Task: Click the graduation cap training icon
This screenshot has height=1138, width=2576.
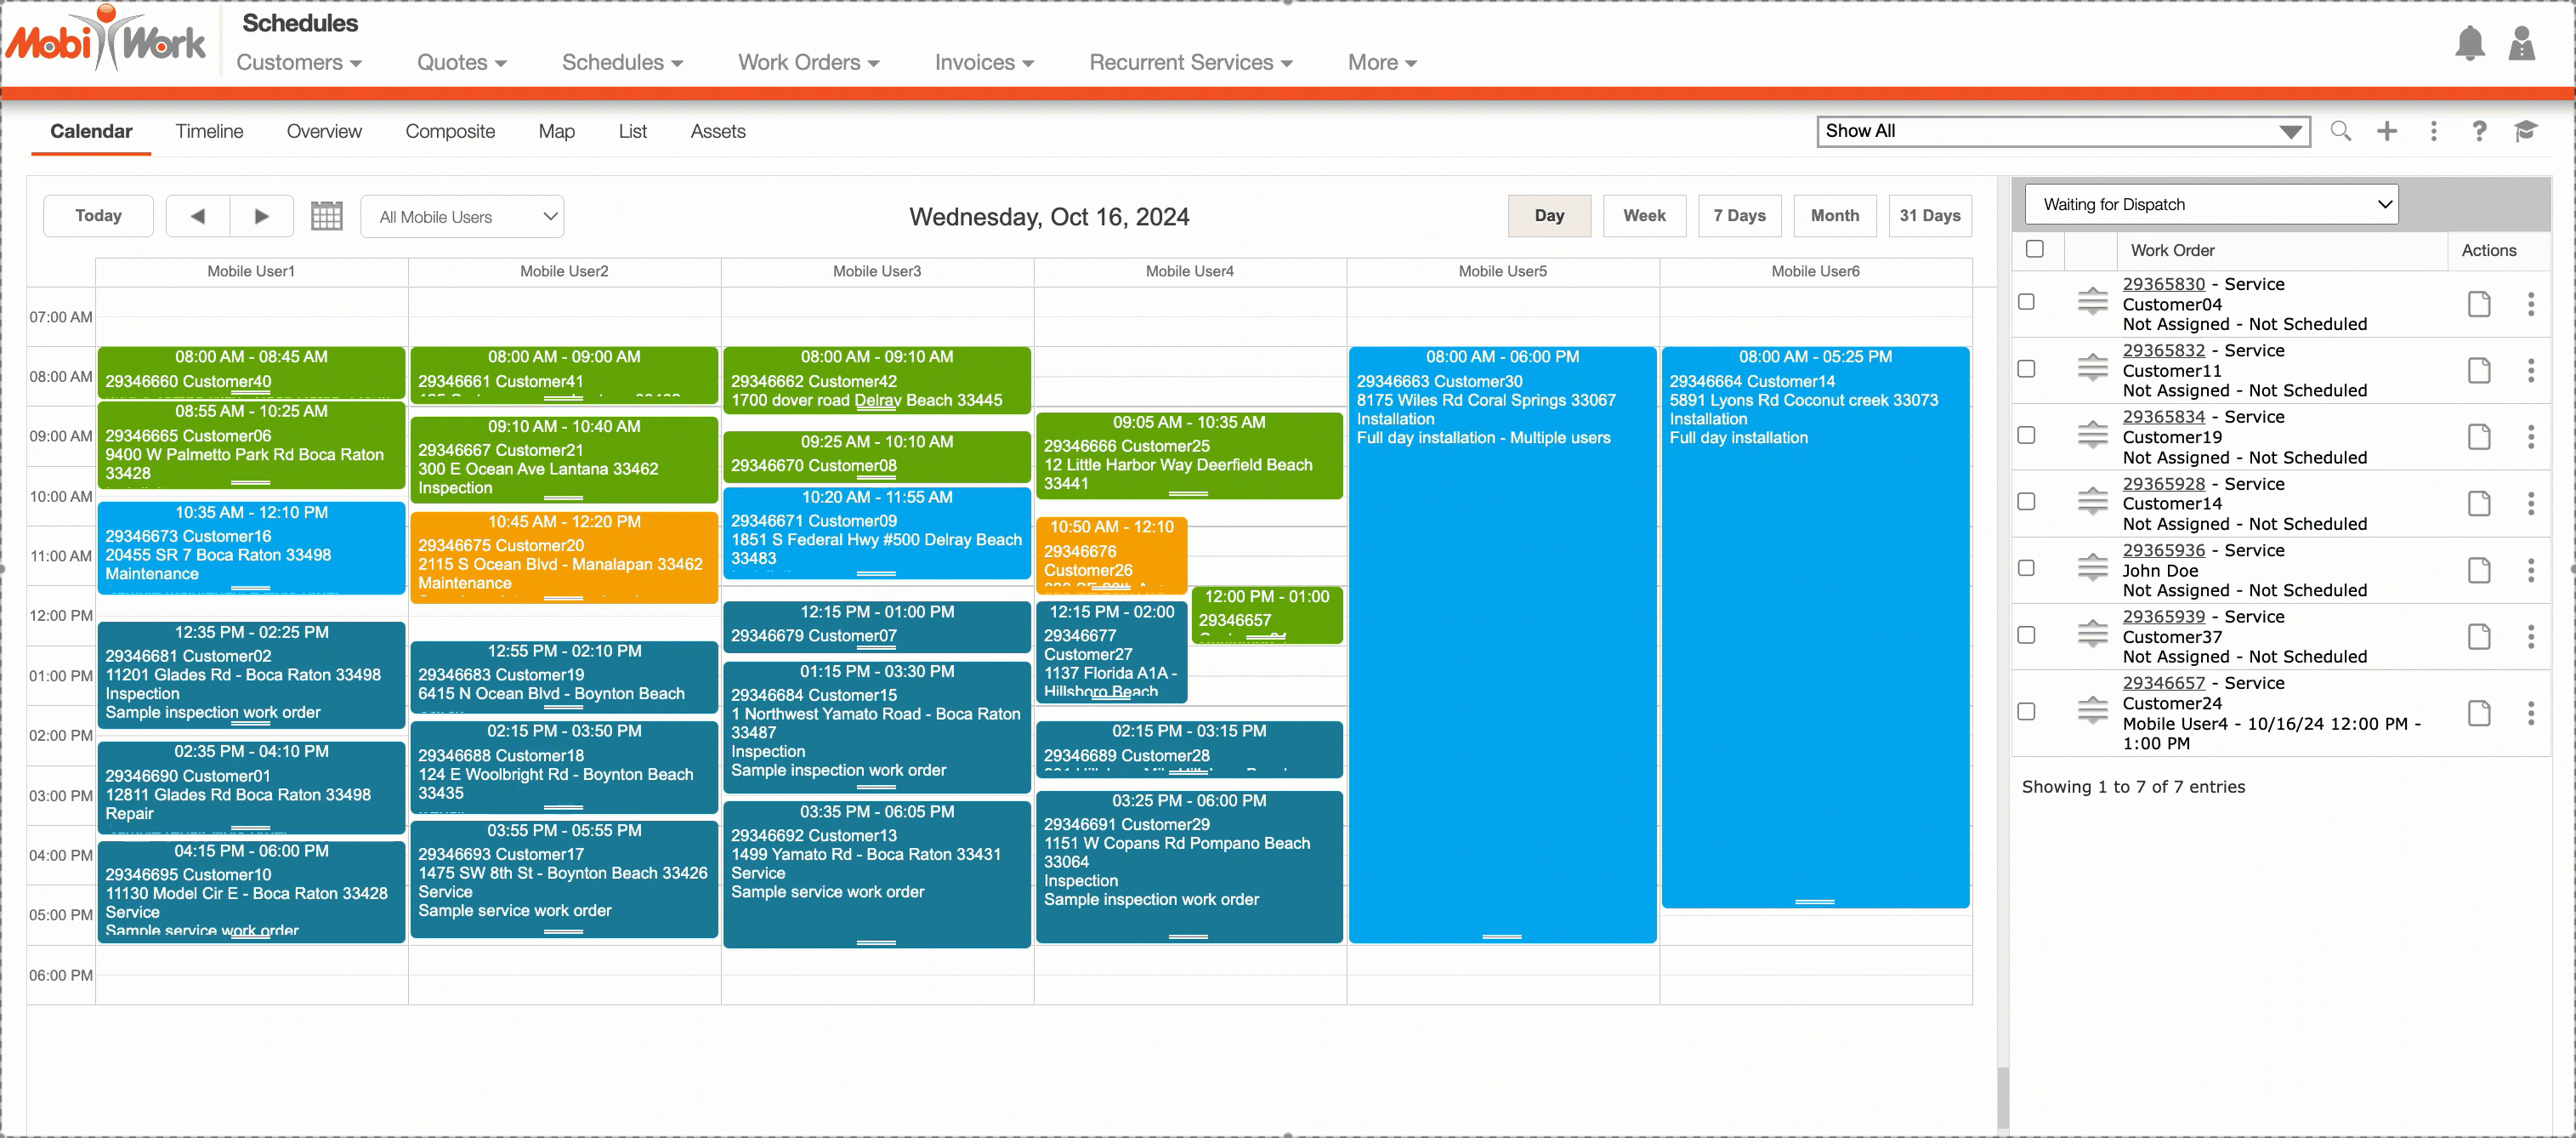Action: (x=2525, y=131)
